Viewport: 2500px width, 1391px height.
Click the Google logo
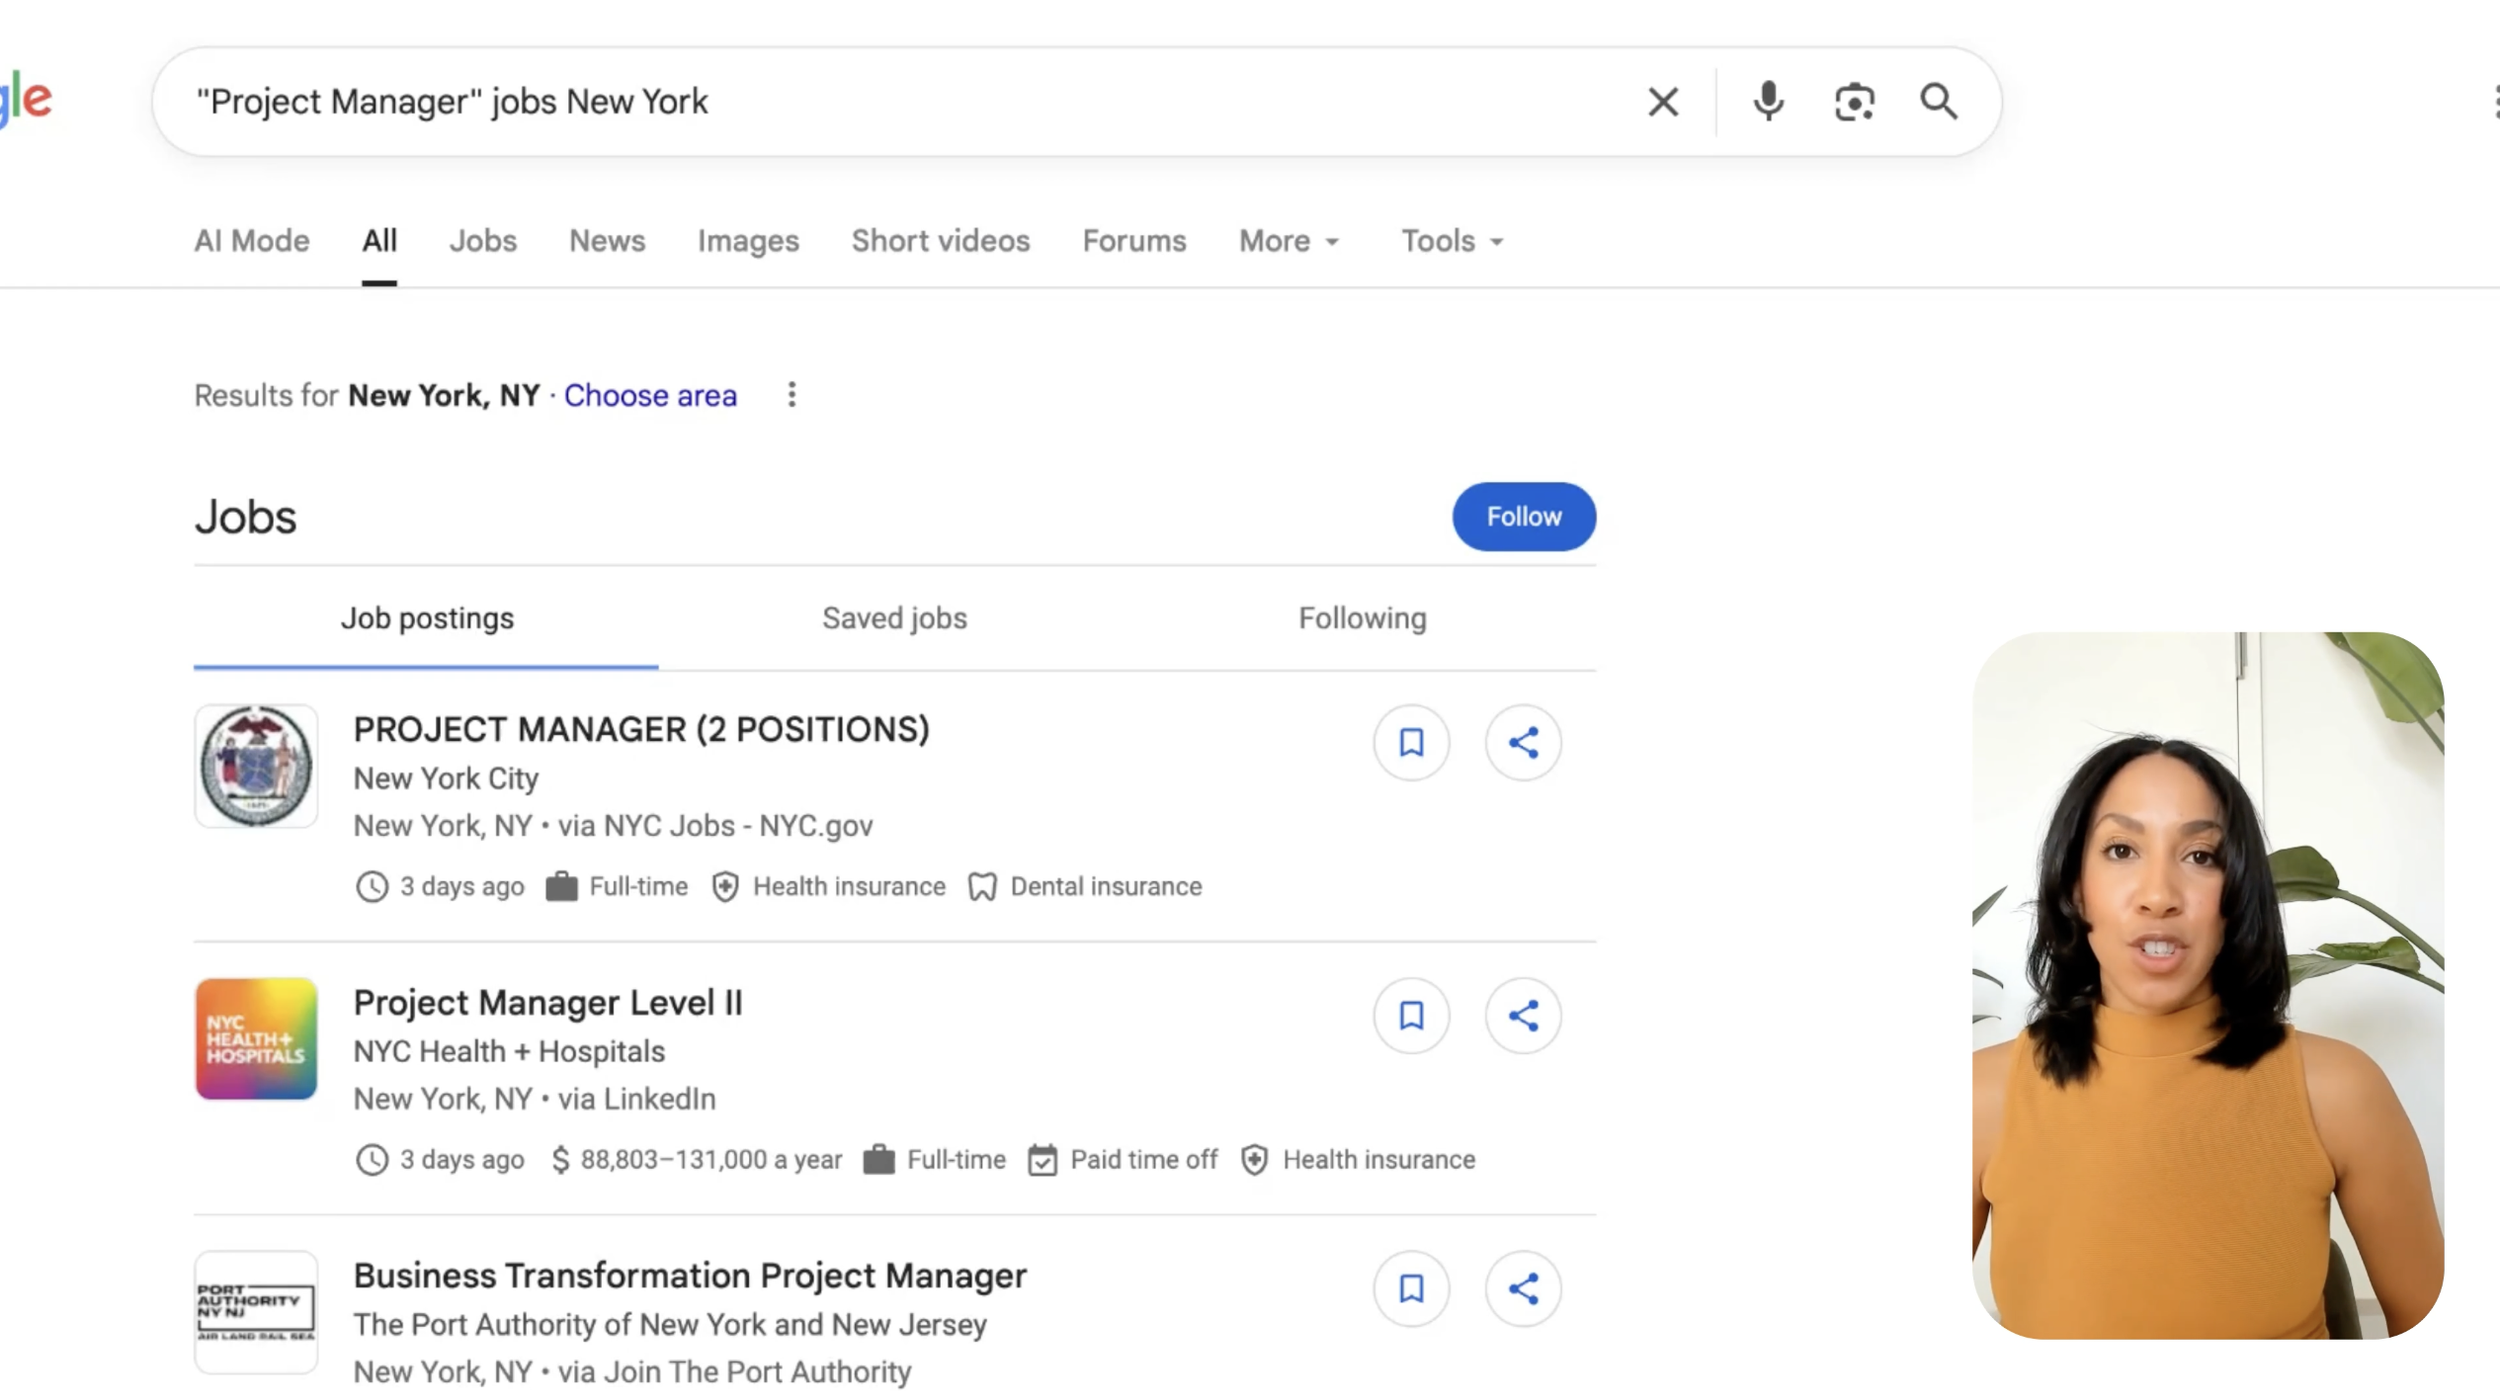pos(26,100)
